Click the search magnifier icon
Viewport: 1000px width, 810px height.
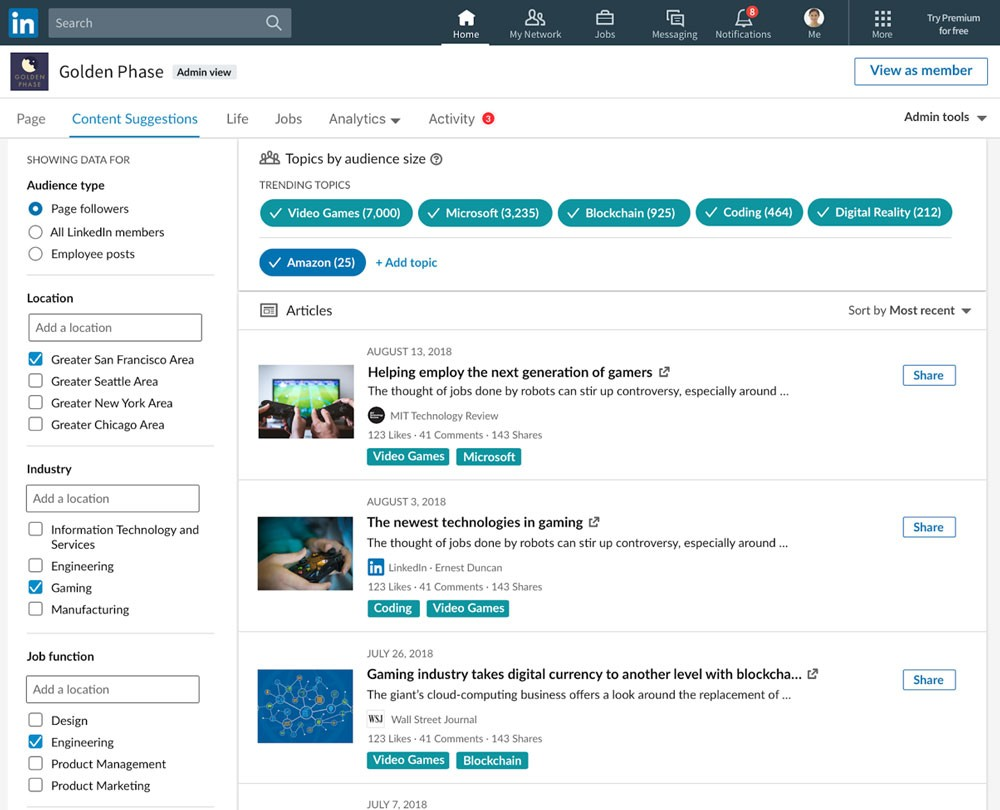(x=274, y=23)
